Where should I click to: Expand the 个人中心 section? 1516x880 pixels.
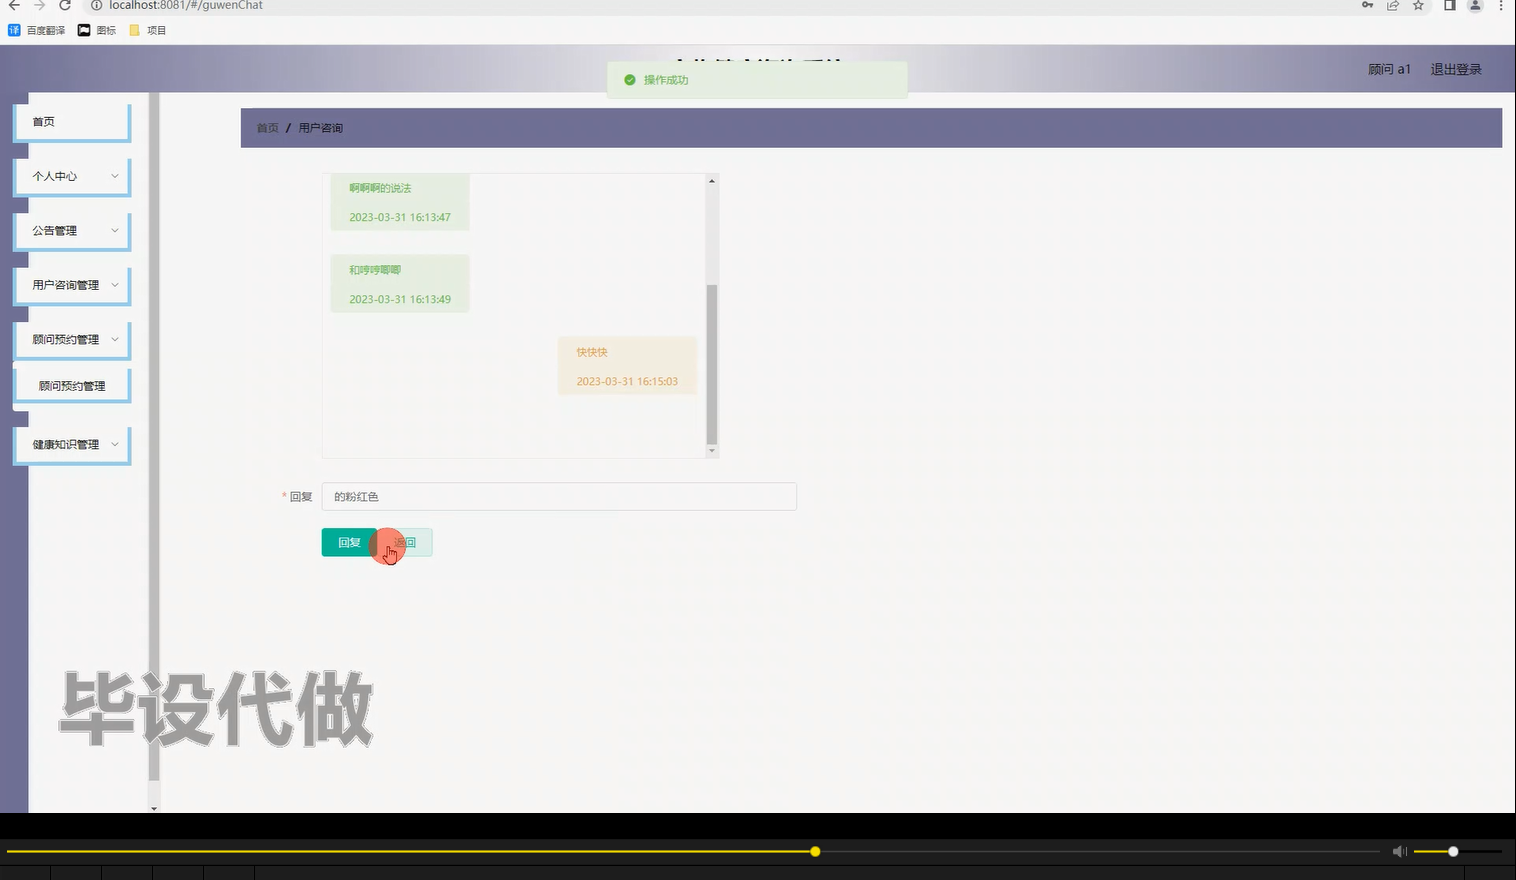(x=71, y=176)
